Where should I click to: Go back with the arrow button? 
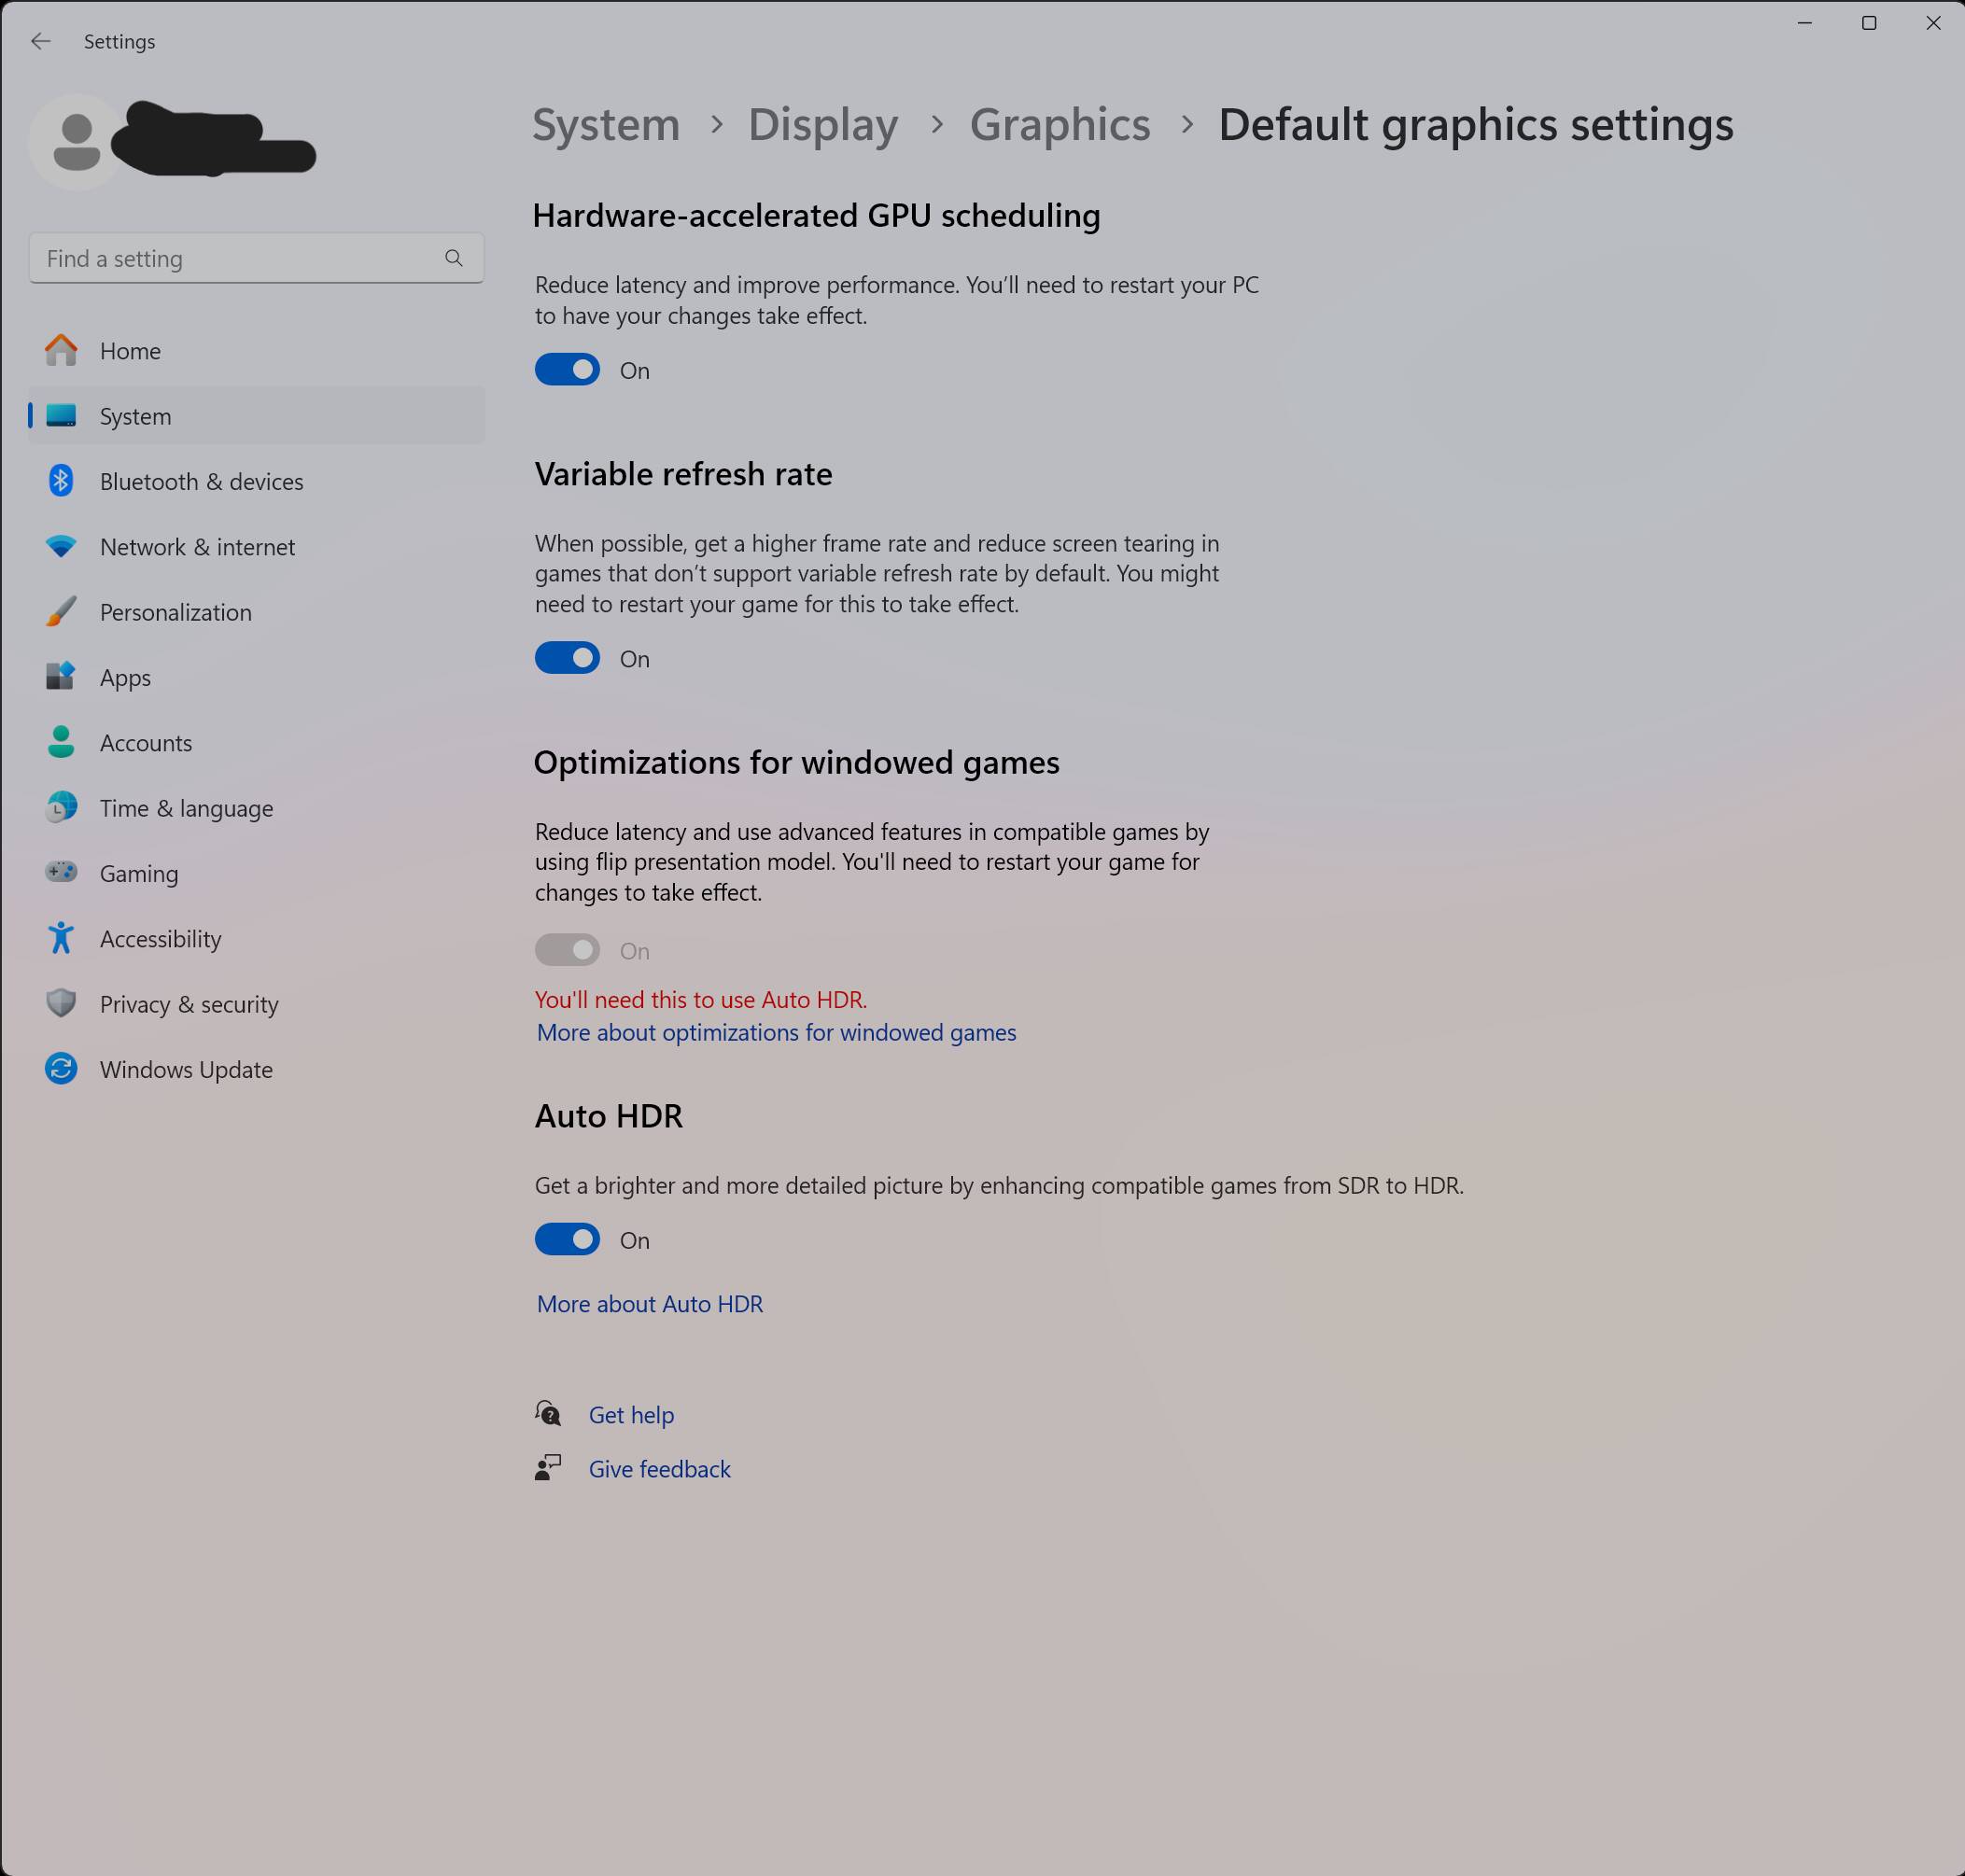41,41
